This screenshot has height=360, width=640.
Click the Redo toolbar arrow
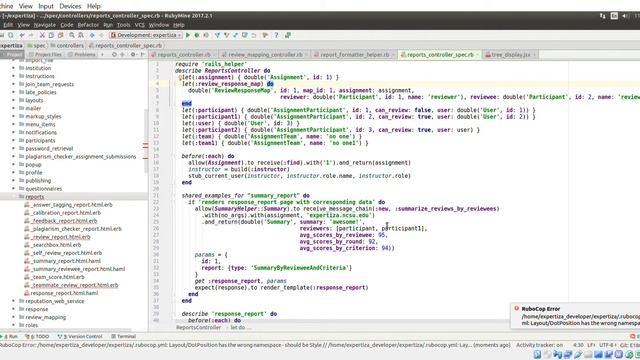click(x=31, y=36)
